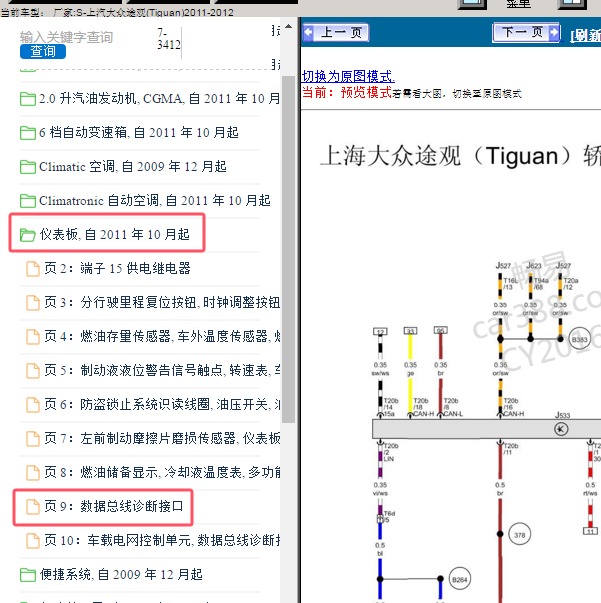
Task: Click document icon beside 页 8
Action: coord(33,473)
